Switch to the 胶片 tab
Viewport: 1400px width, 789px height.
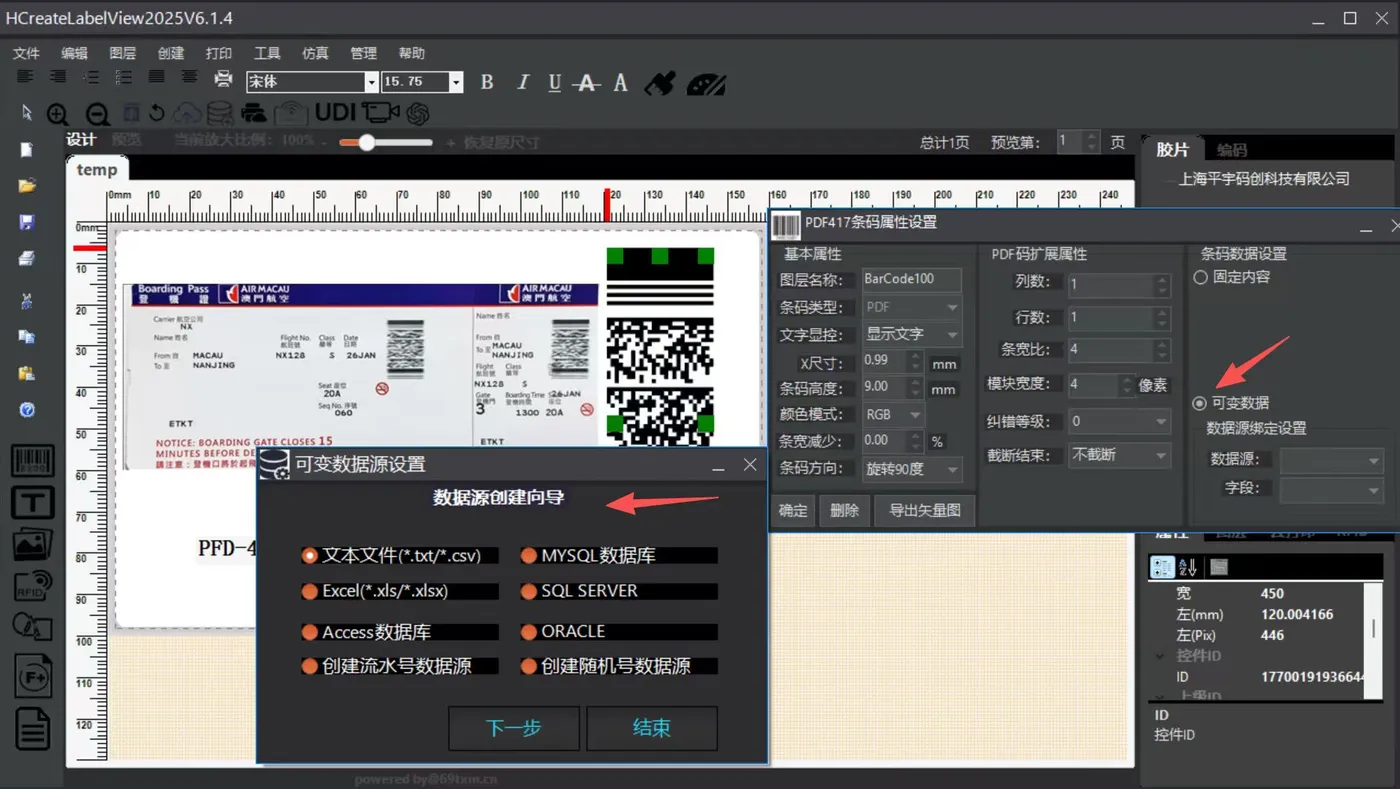[1173, 149]
